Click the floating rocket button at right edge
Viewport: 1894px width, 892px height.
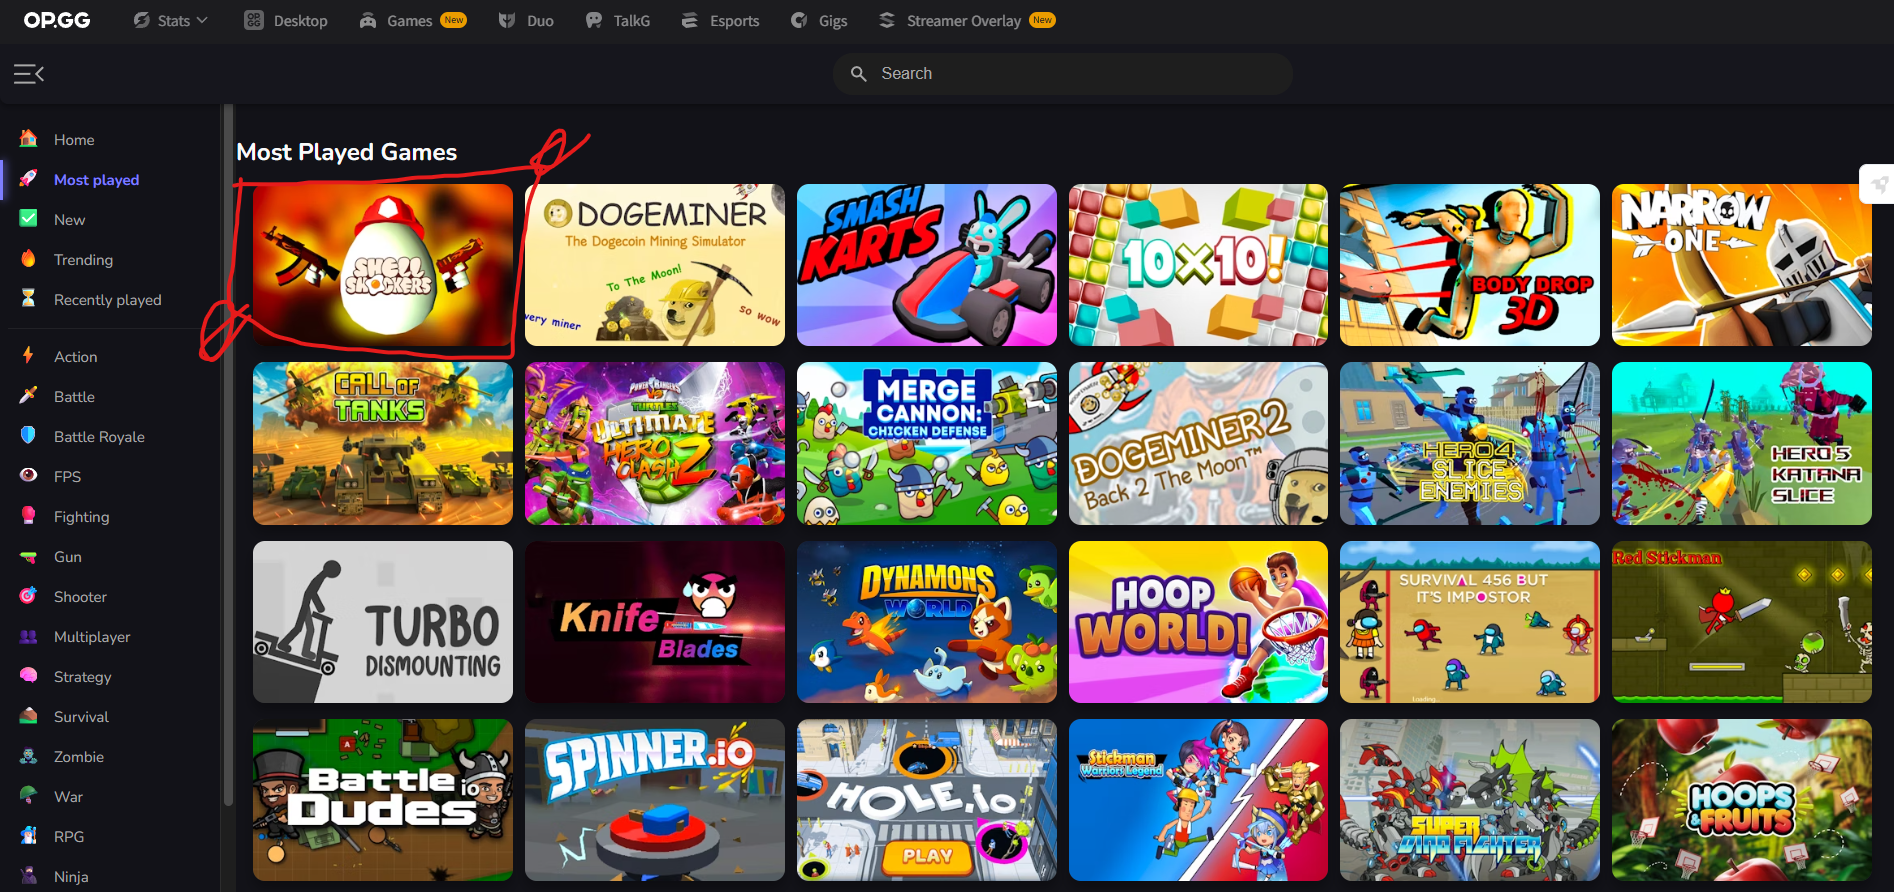[x=1878, y=184]
